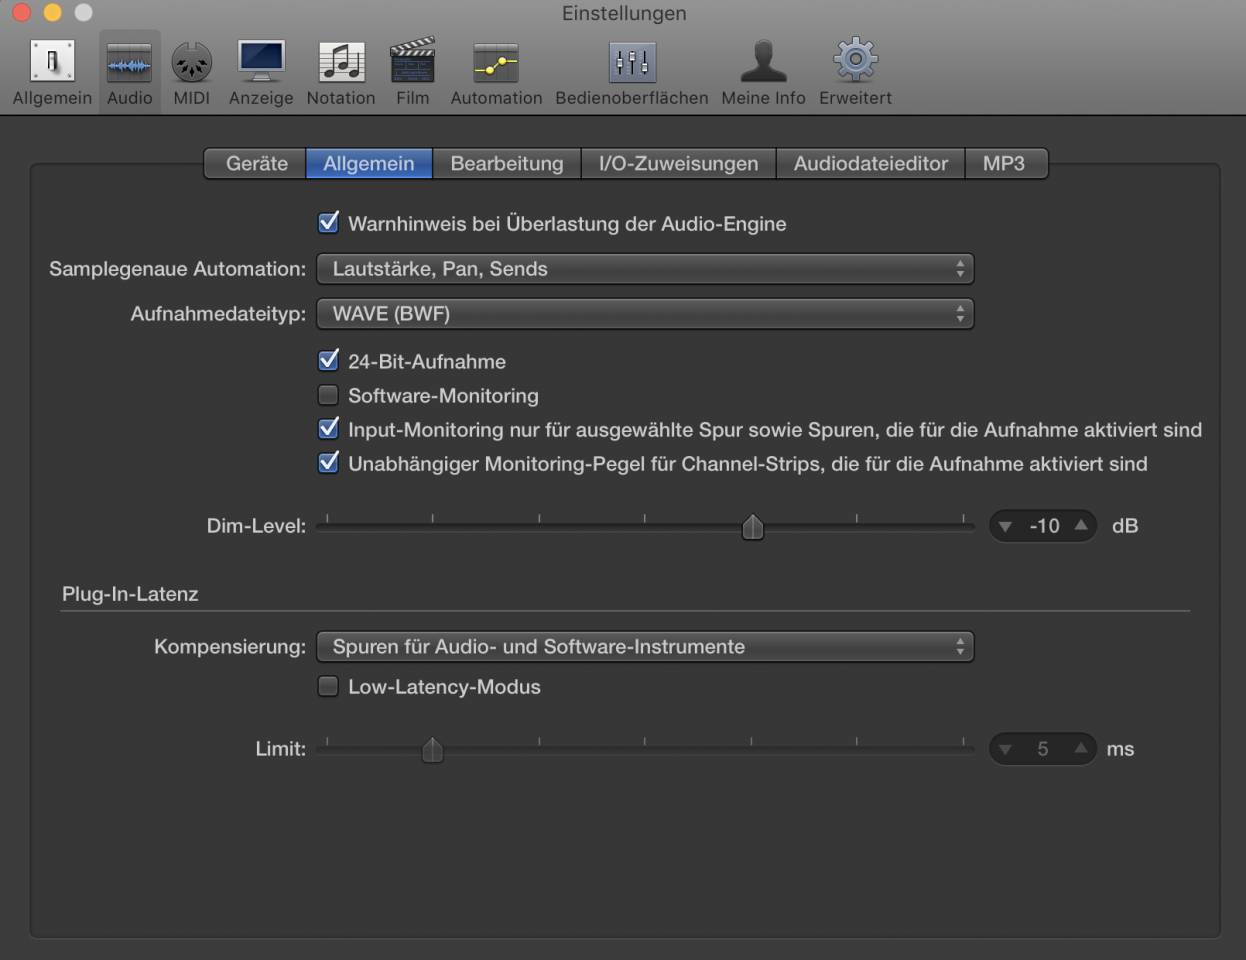Click the Dim-Level slider handle
The height and width of the screenshot is (960, 1246).
753,527
